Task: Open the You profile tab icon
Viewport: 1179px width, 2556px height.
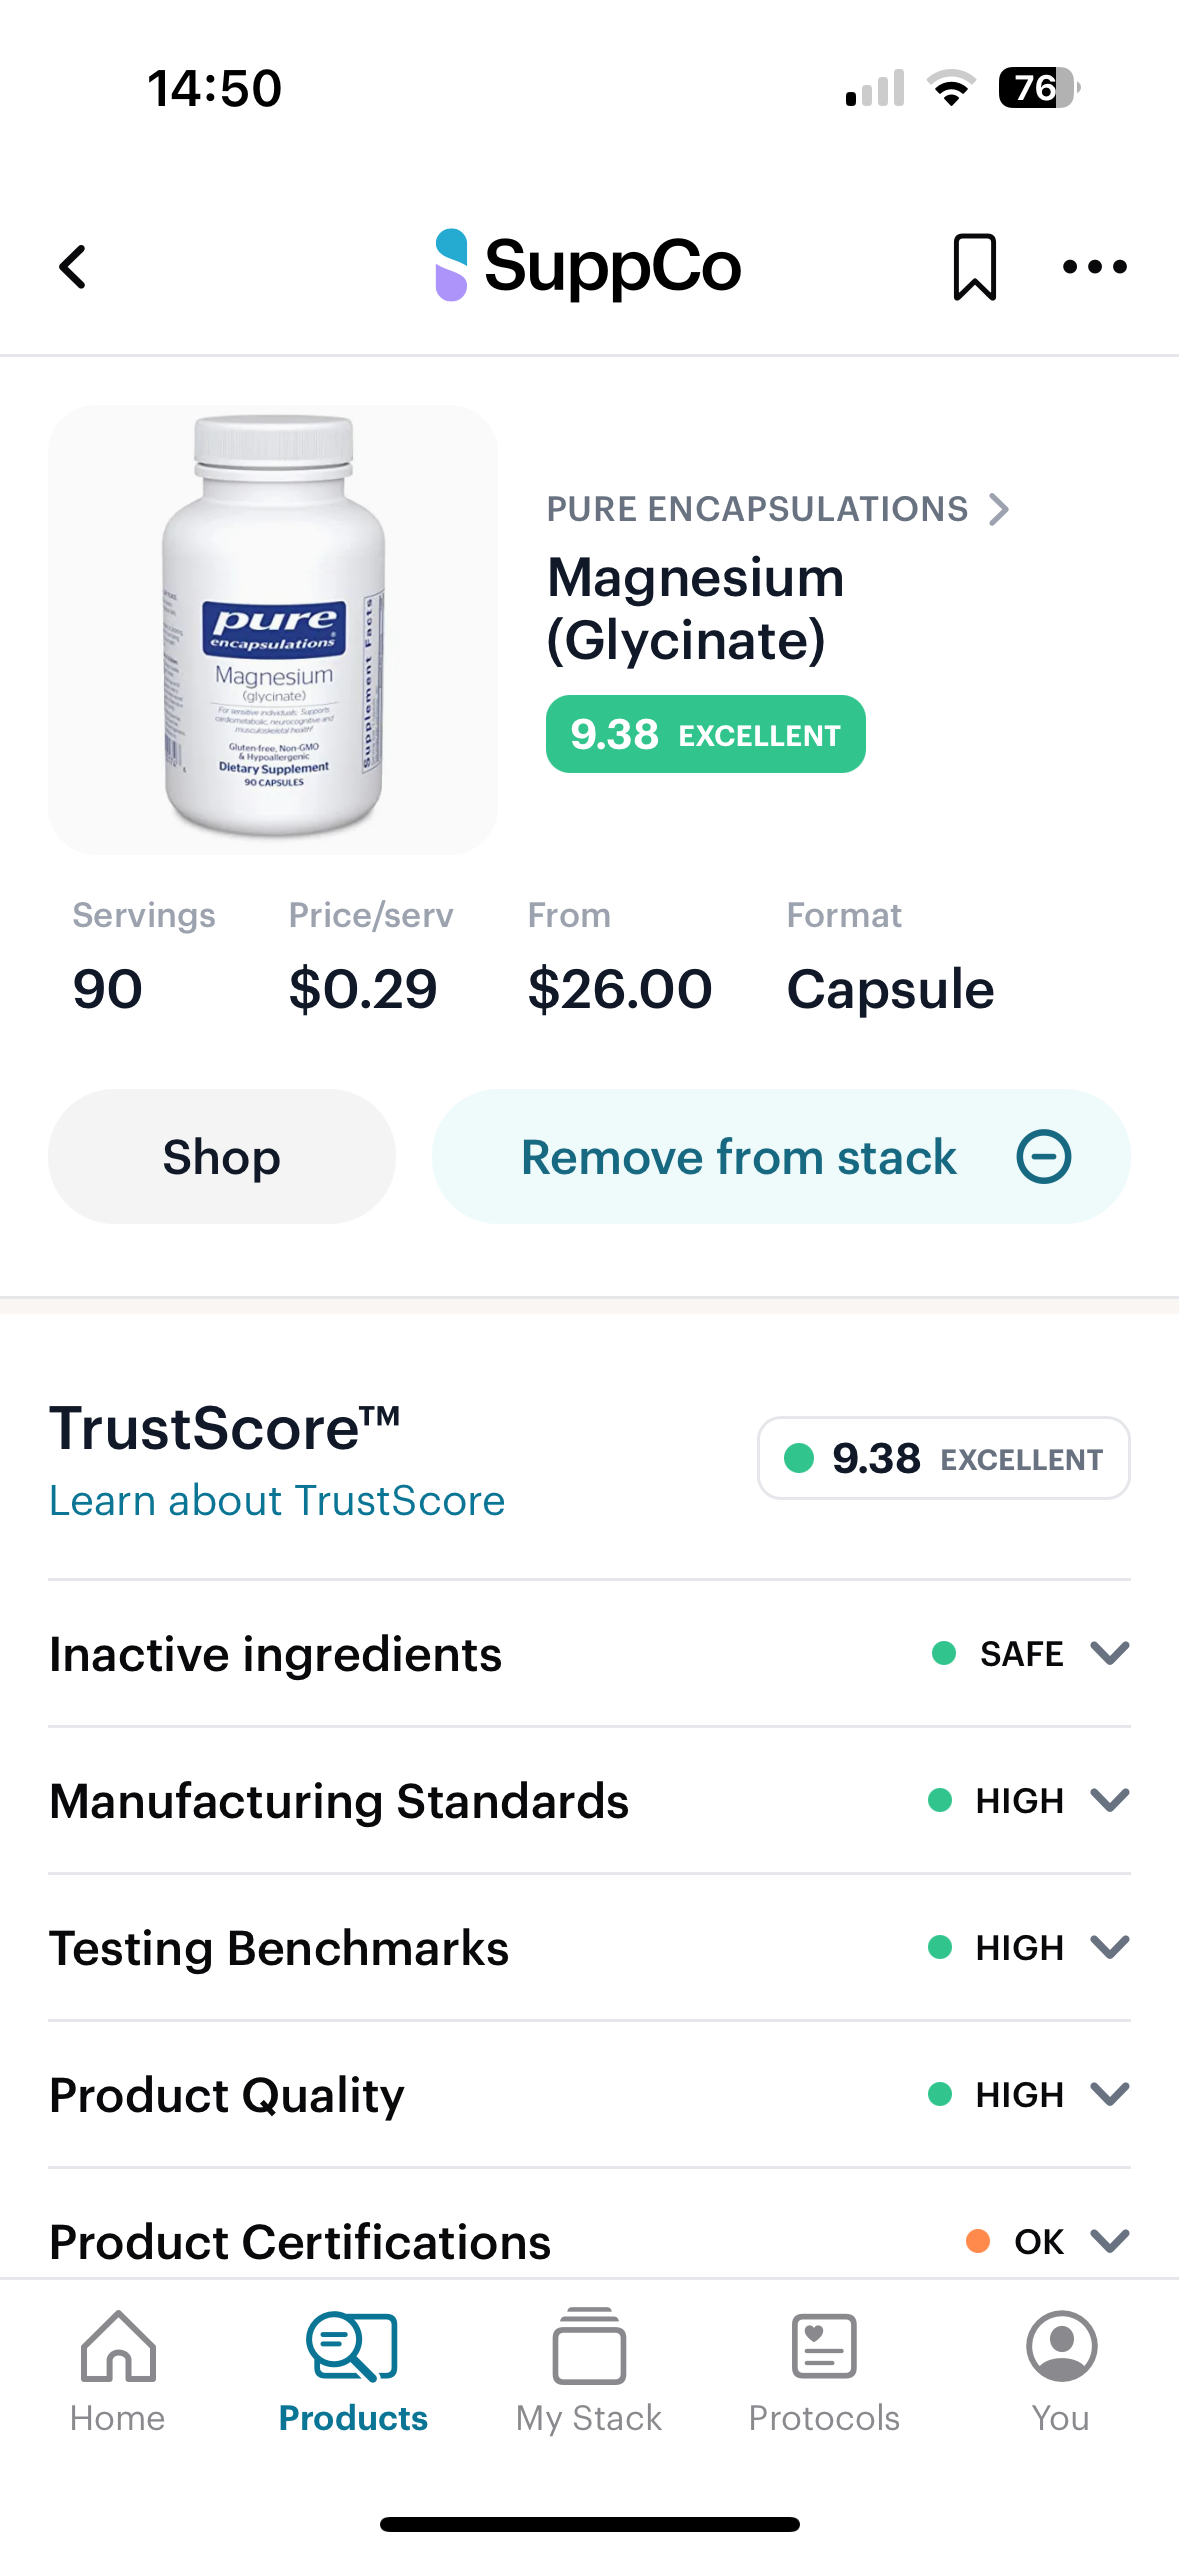Action: (1060, 2346)
